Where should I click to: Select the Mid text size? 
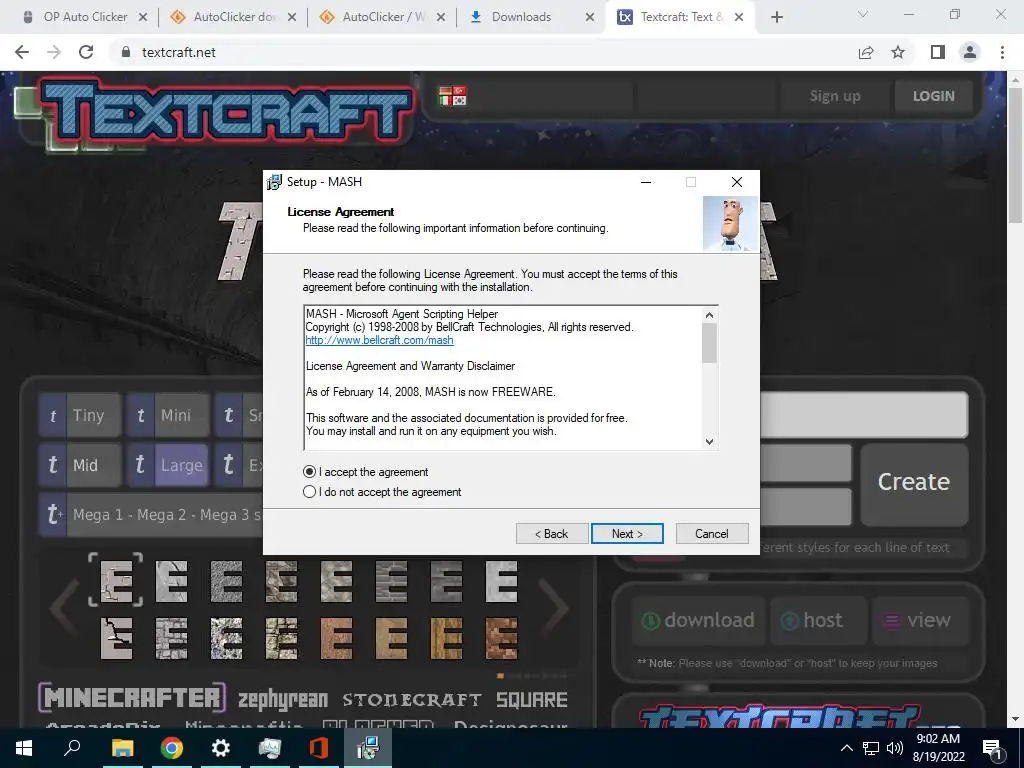(x=80, y=465)
